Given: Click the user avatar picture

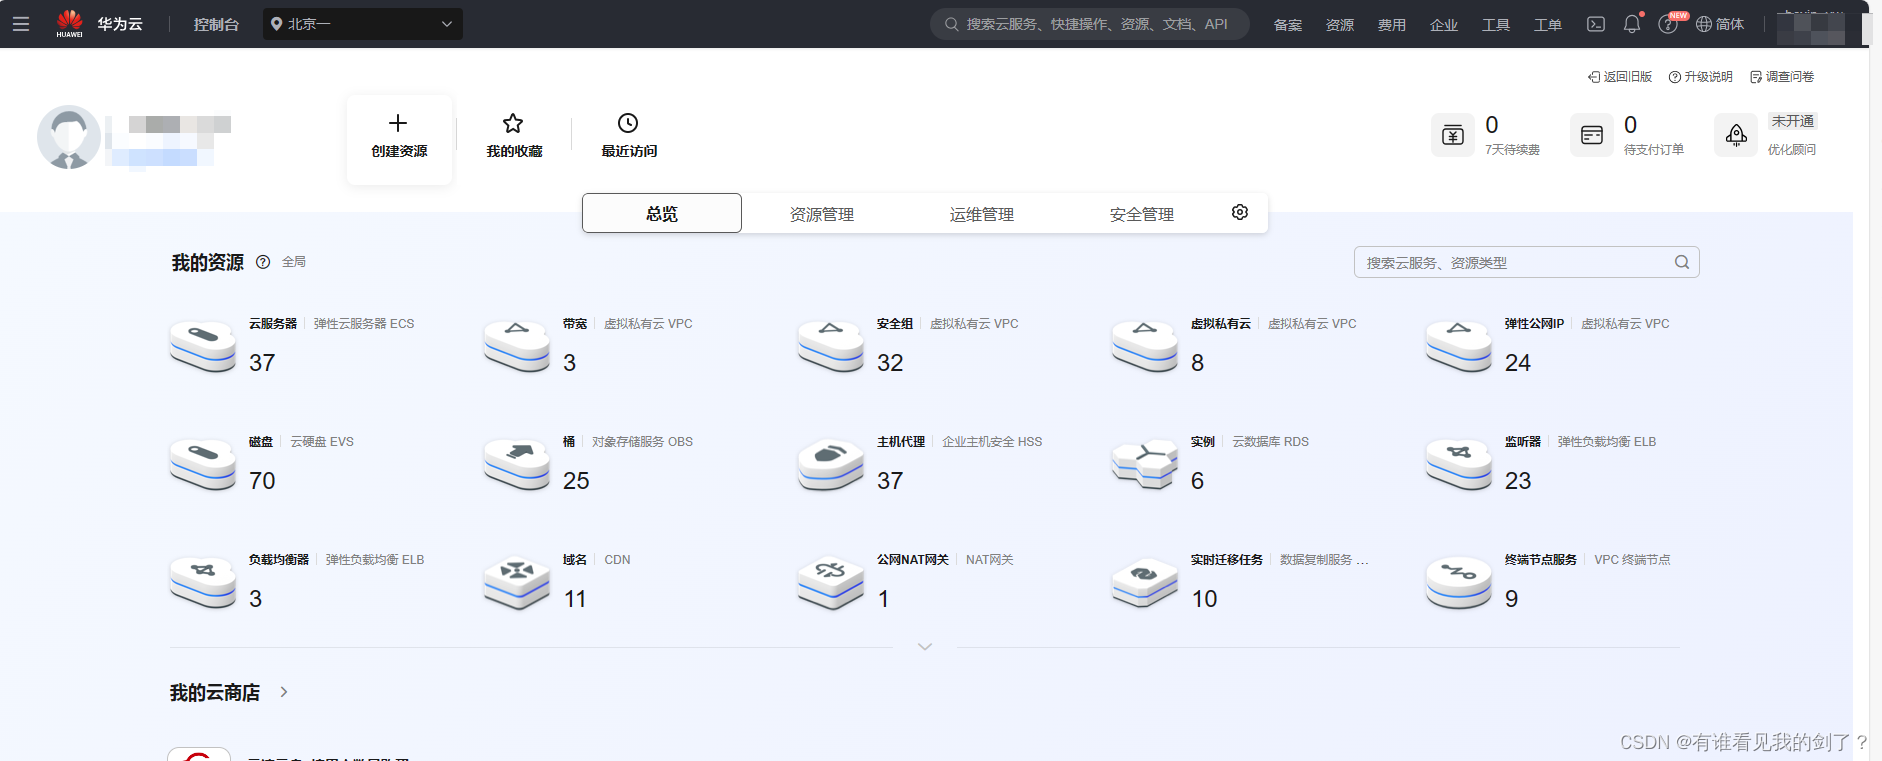Looking at the screenshot, I should 69,137.
